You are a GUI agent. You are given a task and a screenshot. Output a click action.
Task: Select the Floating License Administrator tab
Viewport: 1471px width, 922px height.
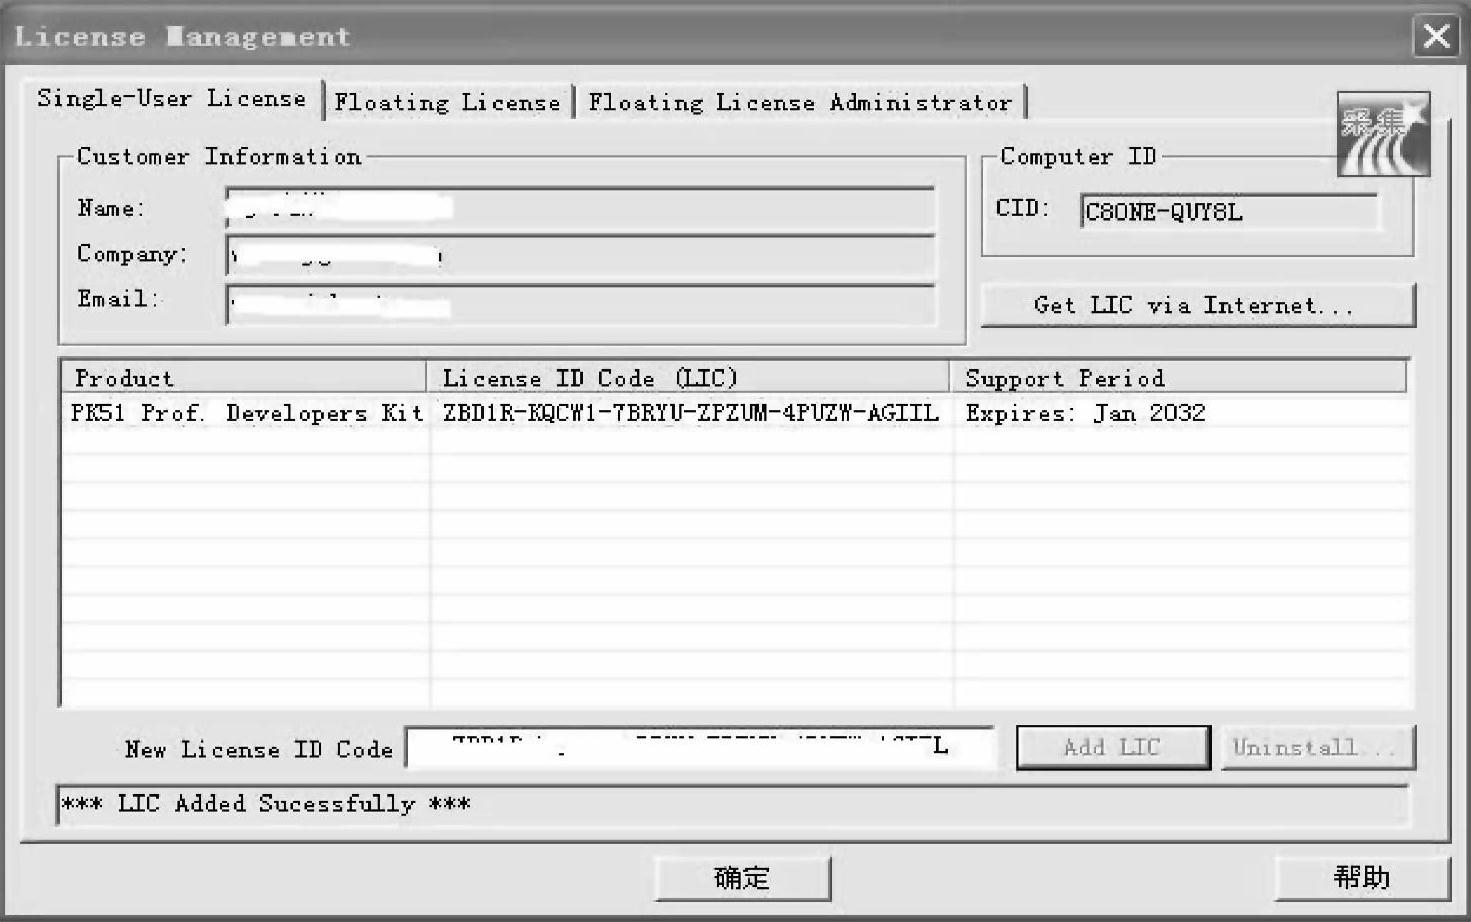800,102
